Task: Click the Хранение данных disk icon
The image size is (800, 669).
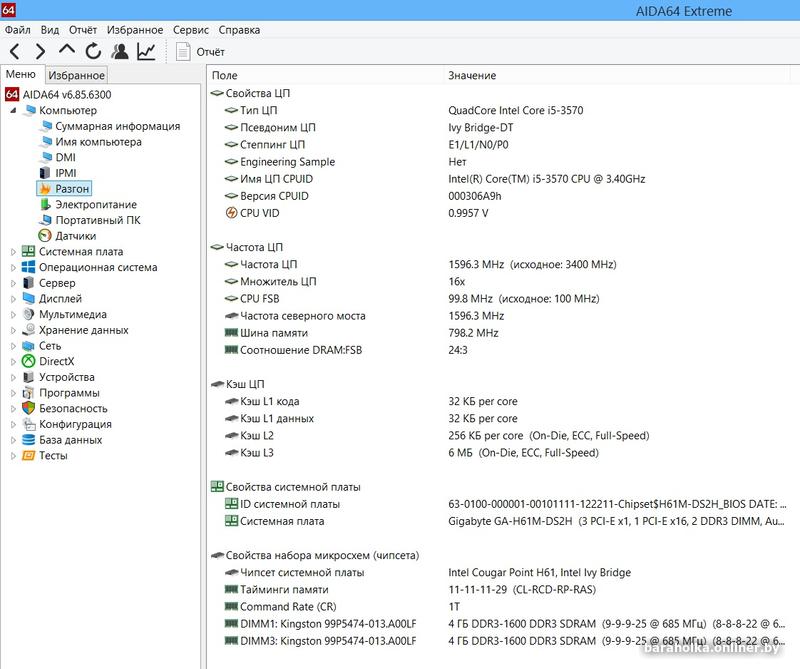Action: click(29, 330)
